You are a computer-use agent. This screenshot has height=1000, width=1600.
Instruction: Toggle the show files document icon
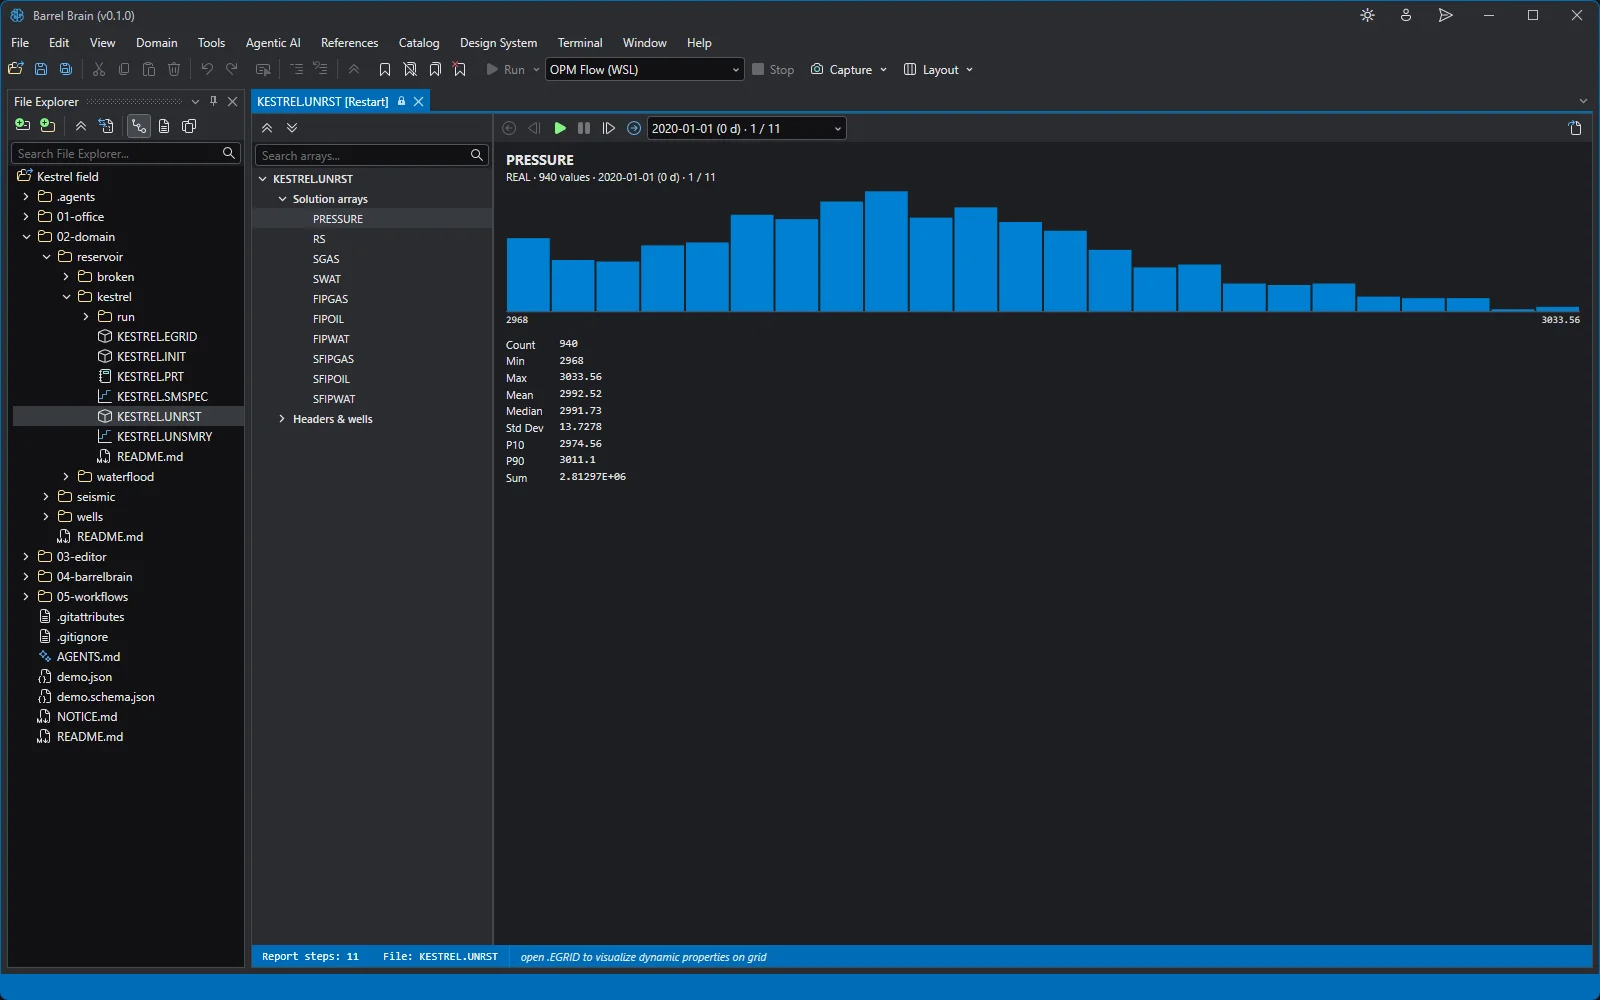tap(164, 126)
